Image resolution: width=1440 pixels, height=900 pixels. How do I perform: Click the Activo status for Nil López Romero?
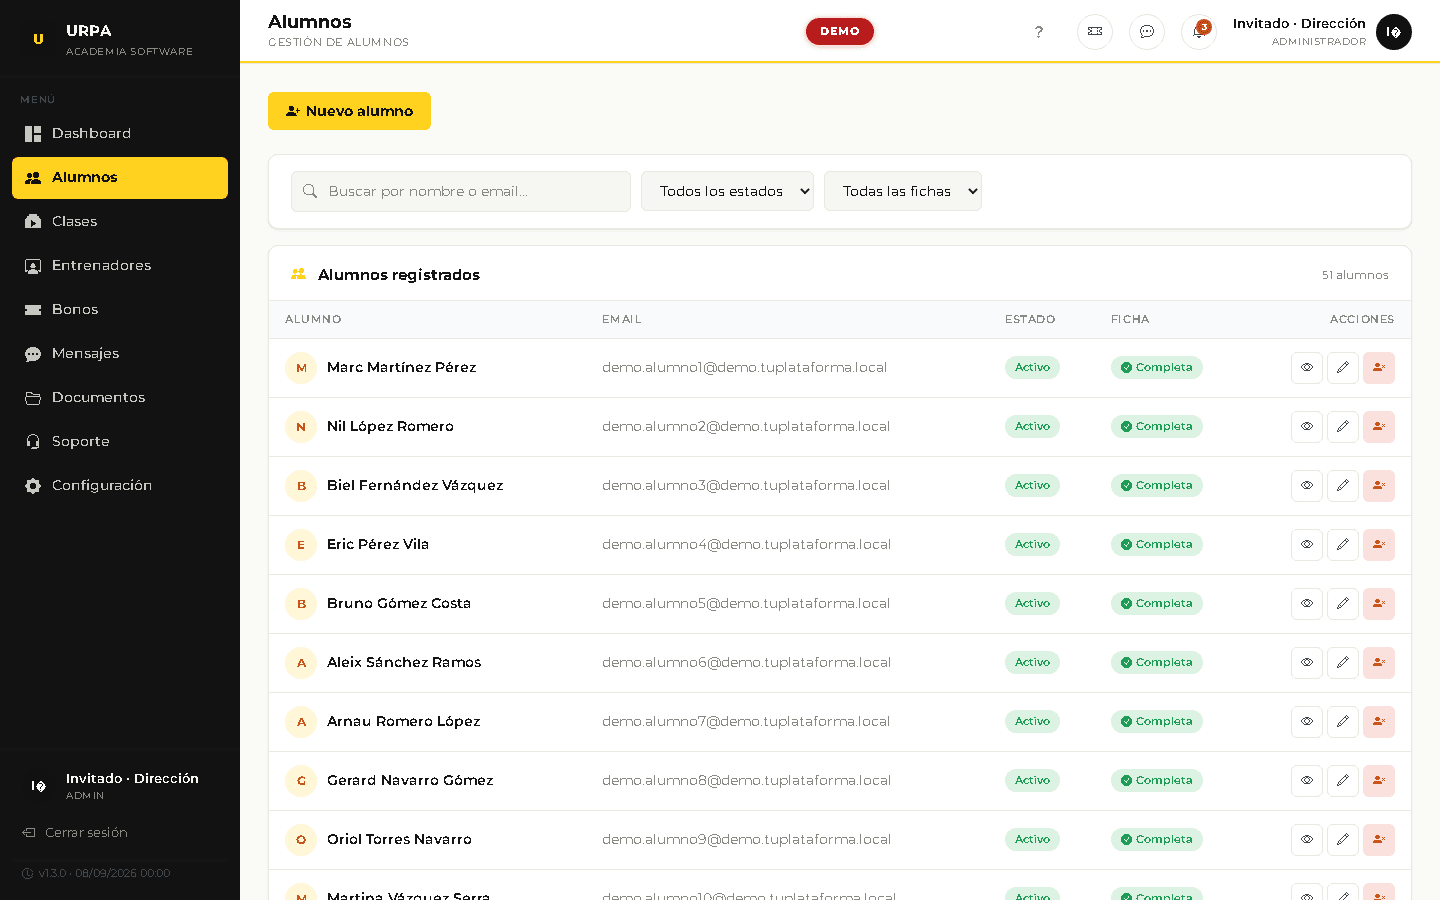click(x=1032, y=427)
